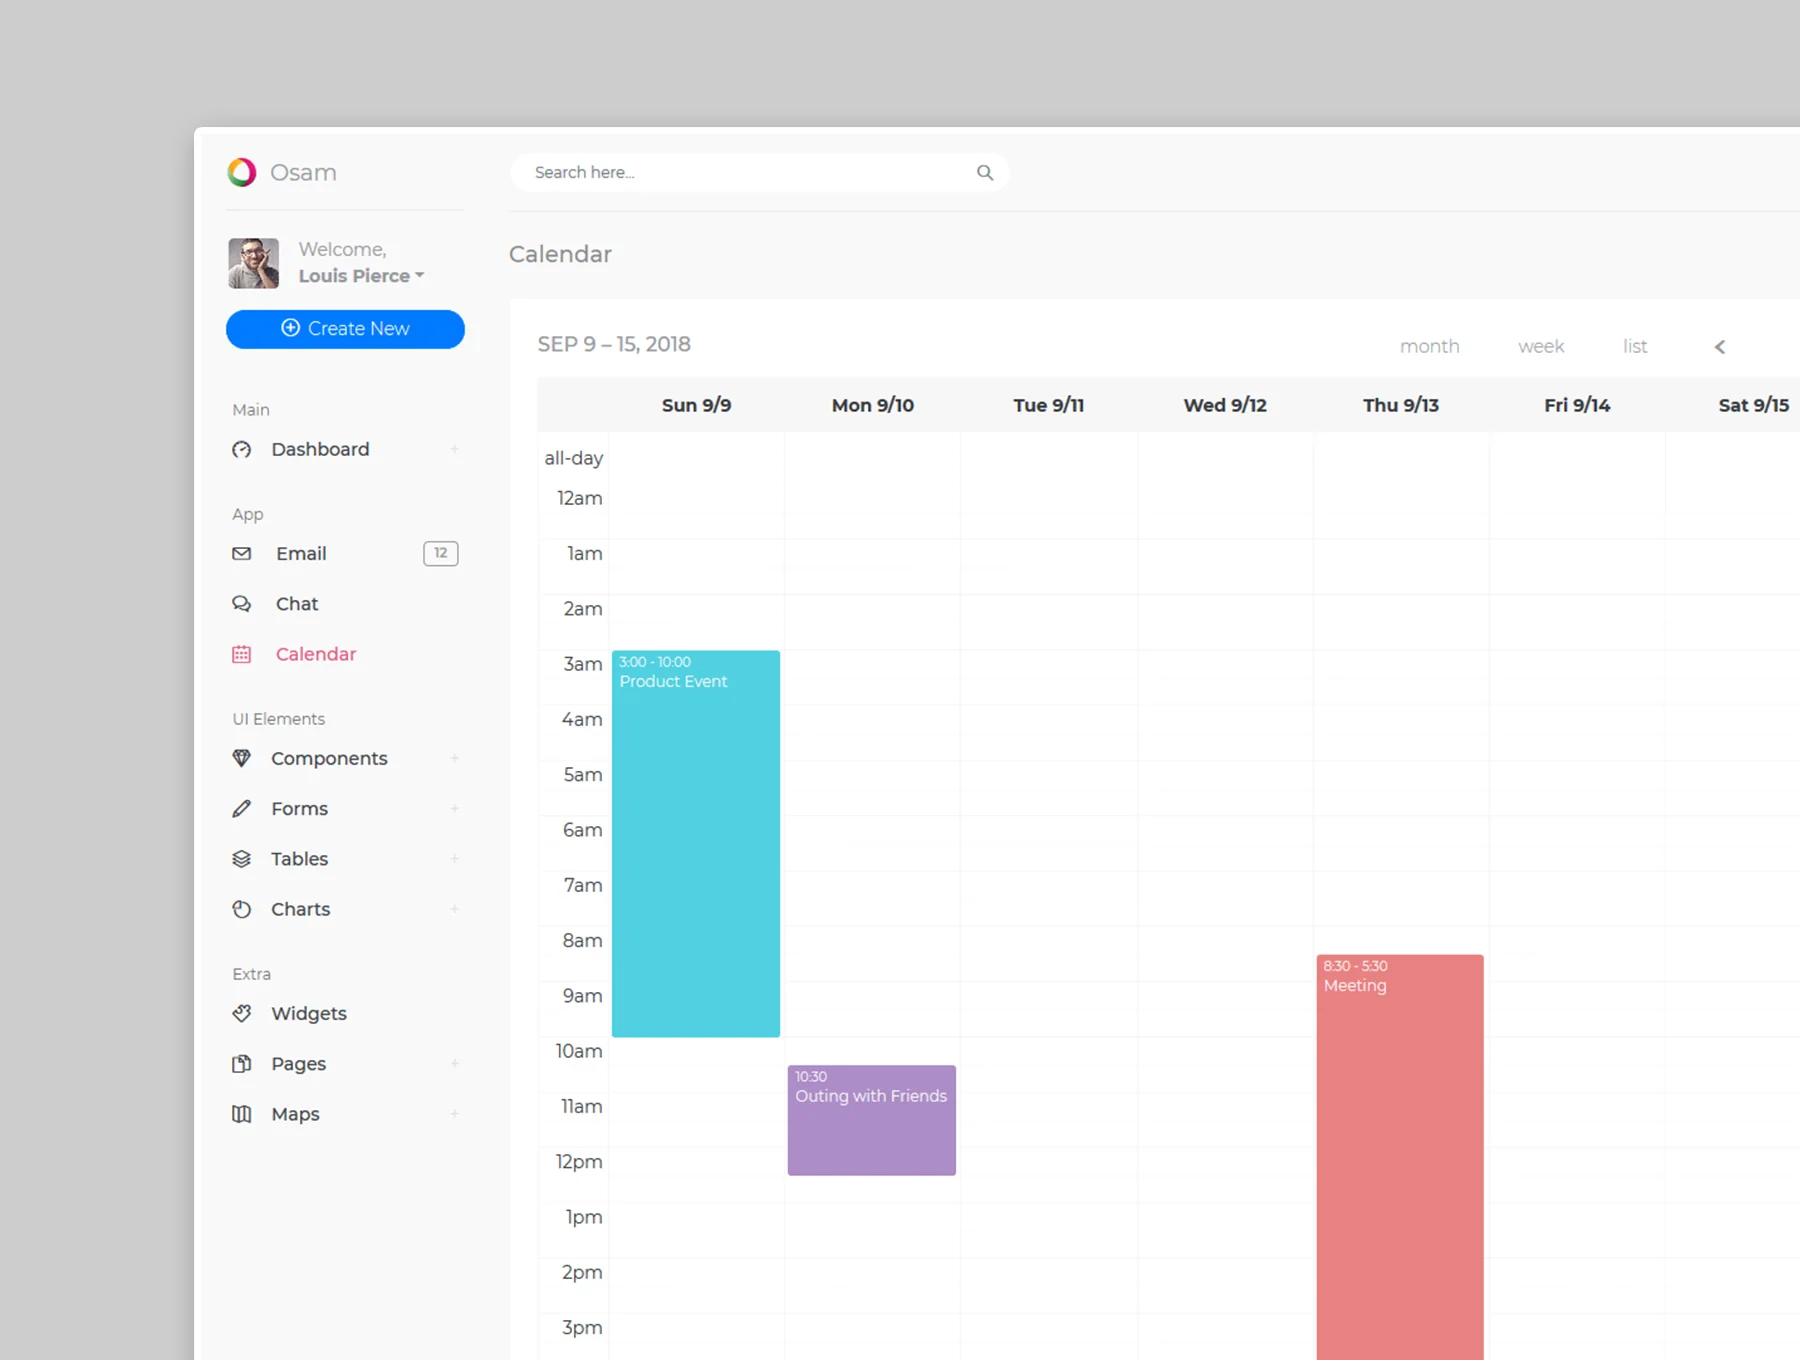
Task: Click the plus icon in Create New
Action: coord(290,328)
